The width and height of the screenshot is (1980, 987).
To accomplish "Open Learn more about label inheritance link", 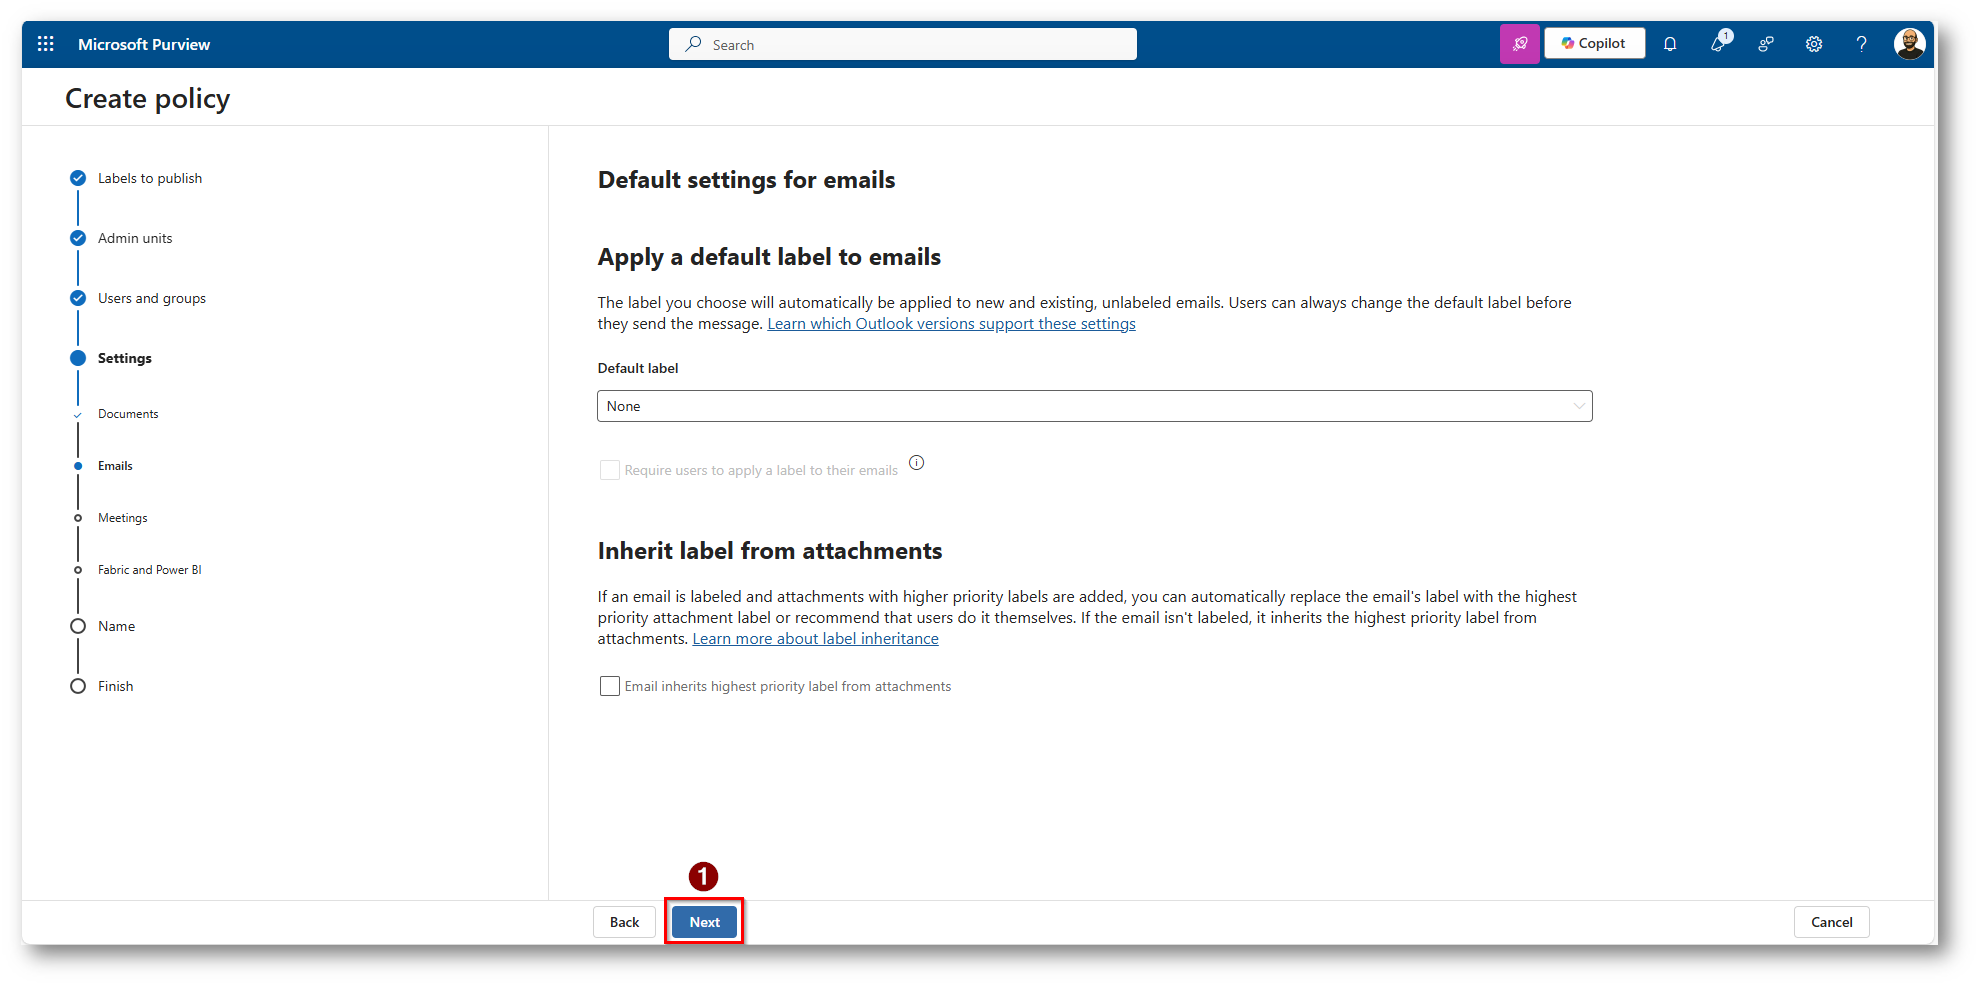I will click(x=815, y=639).
